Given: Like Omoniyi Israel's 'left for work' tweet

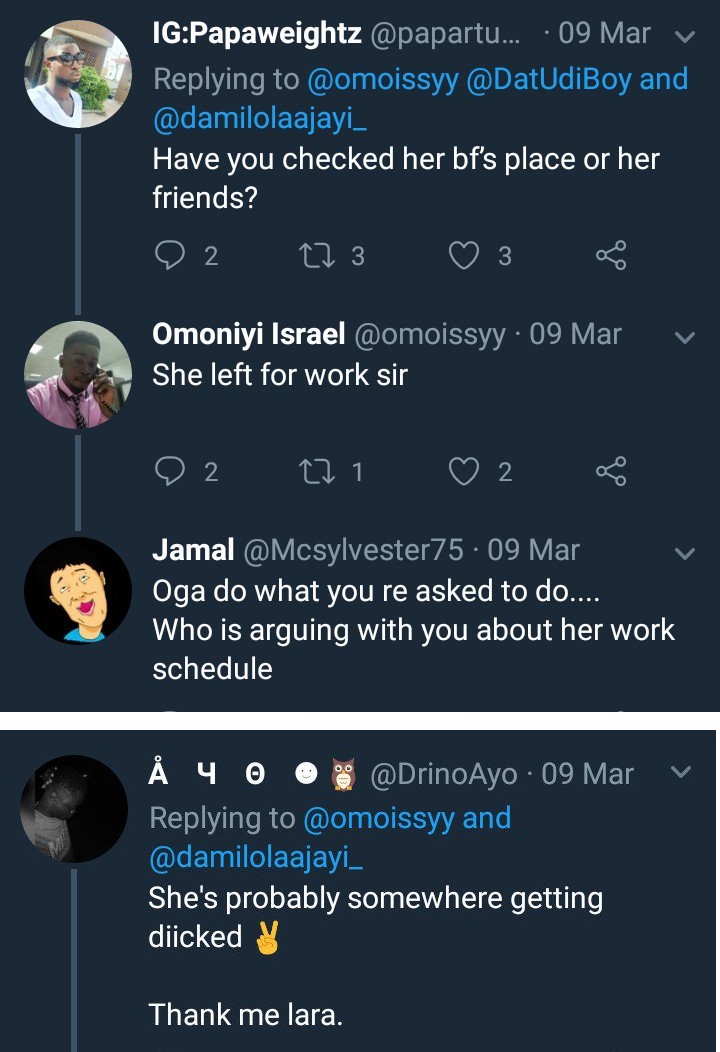Looking at the screenshot, I should [x=464, y=471].
